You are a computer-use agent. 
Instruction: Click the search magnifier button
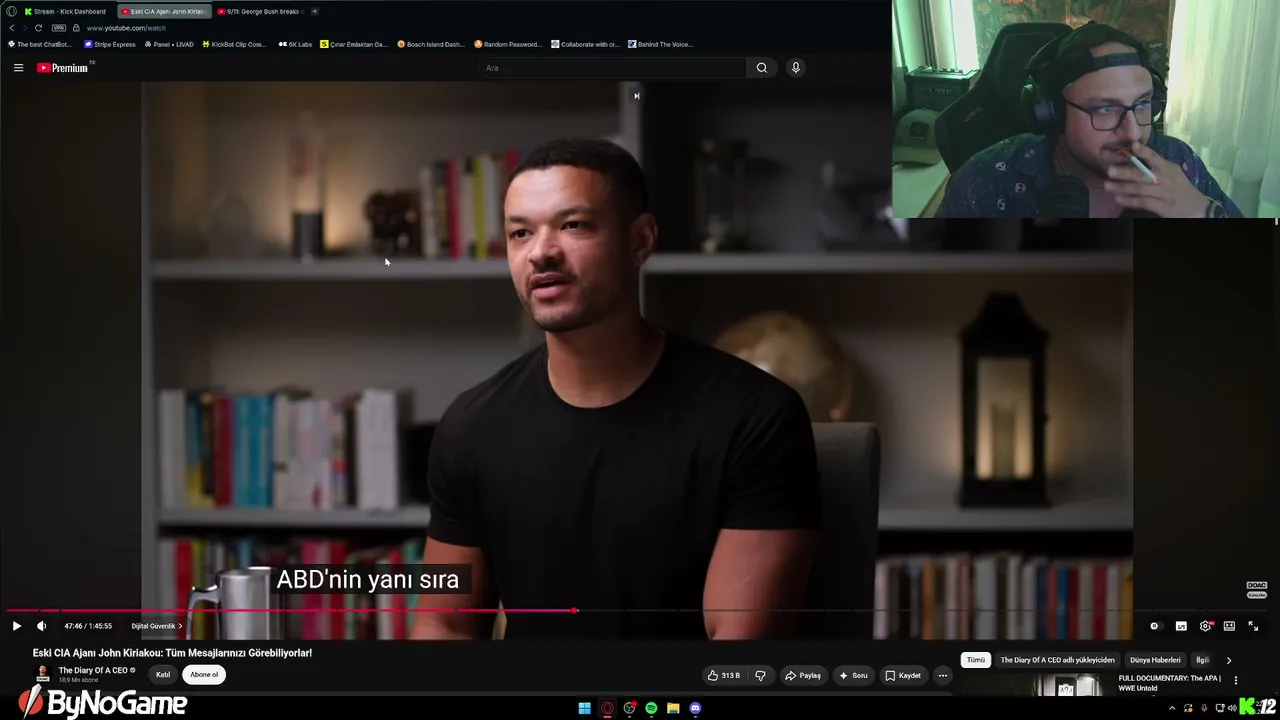(762, 68)
